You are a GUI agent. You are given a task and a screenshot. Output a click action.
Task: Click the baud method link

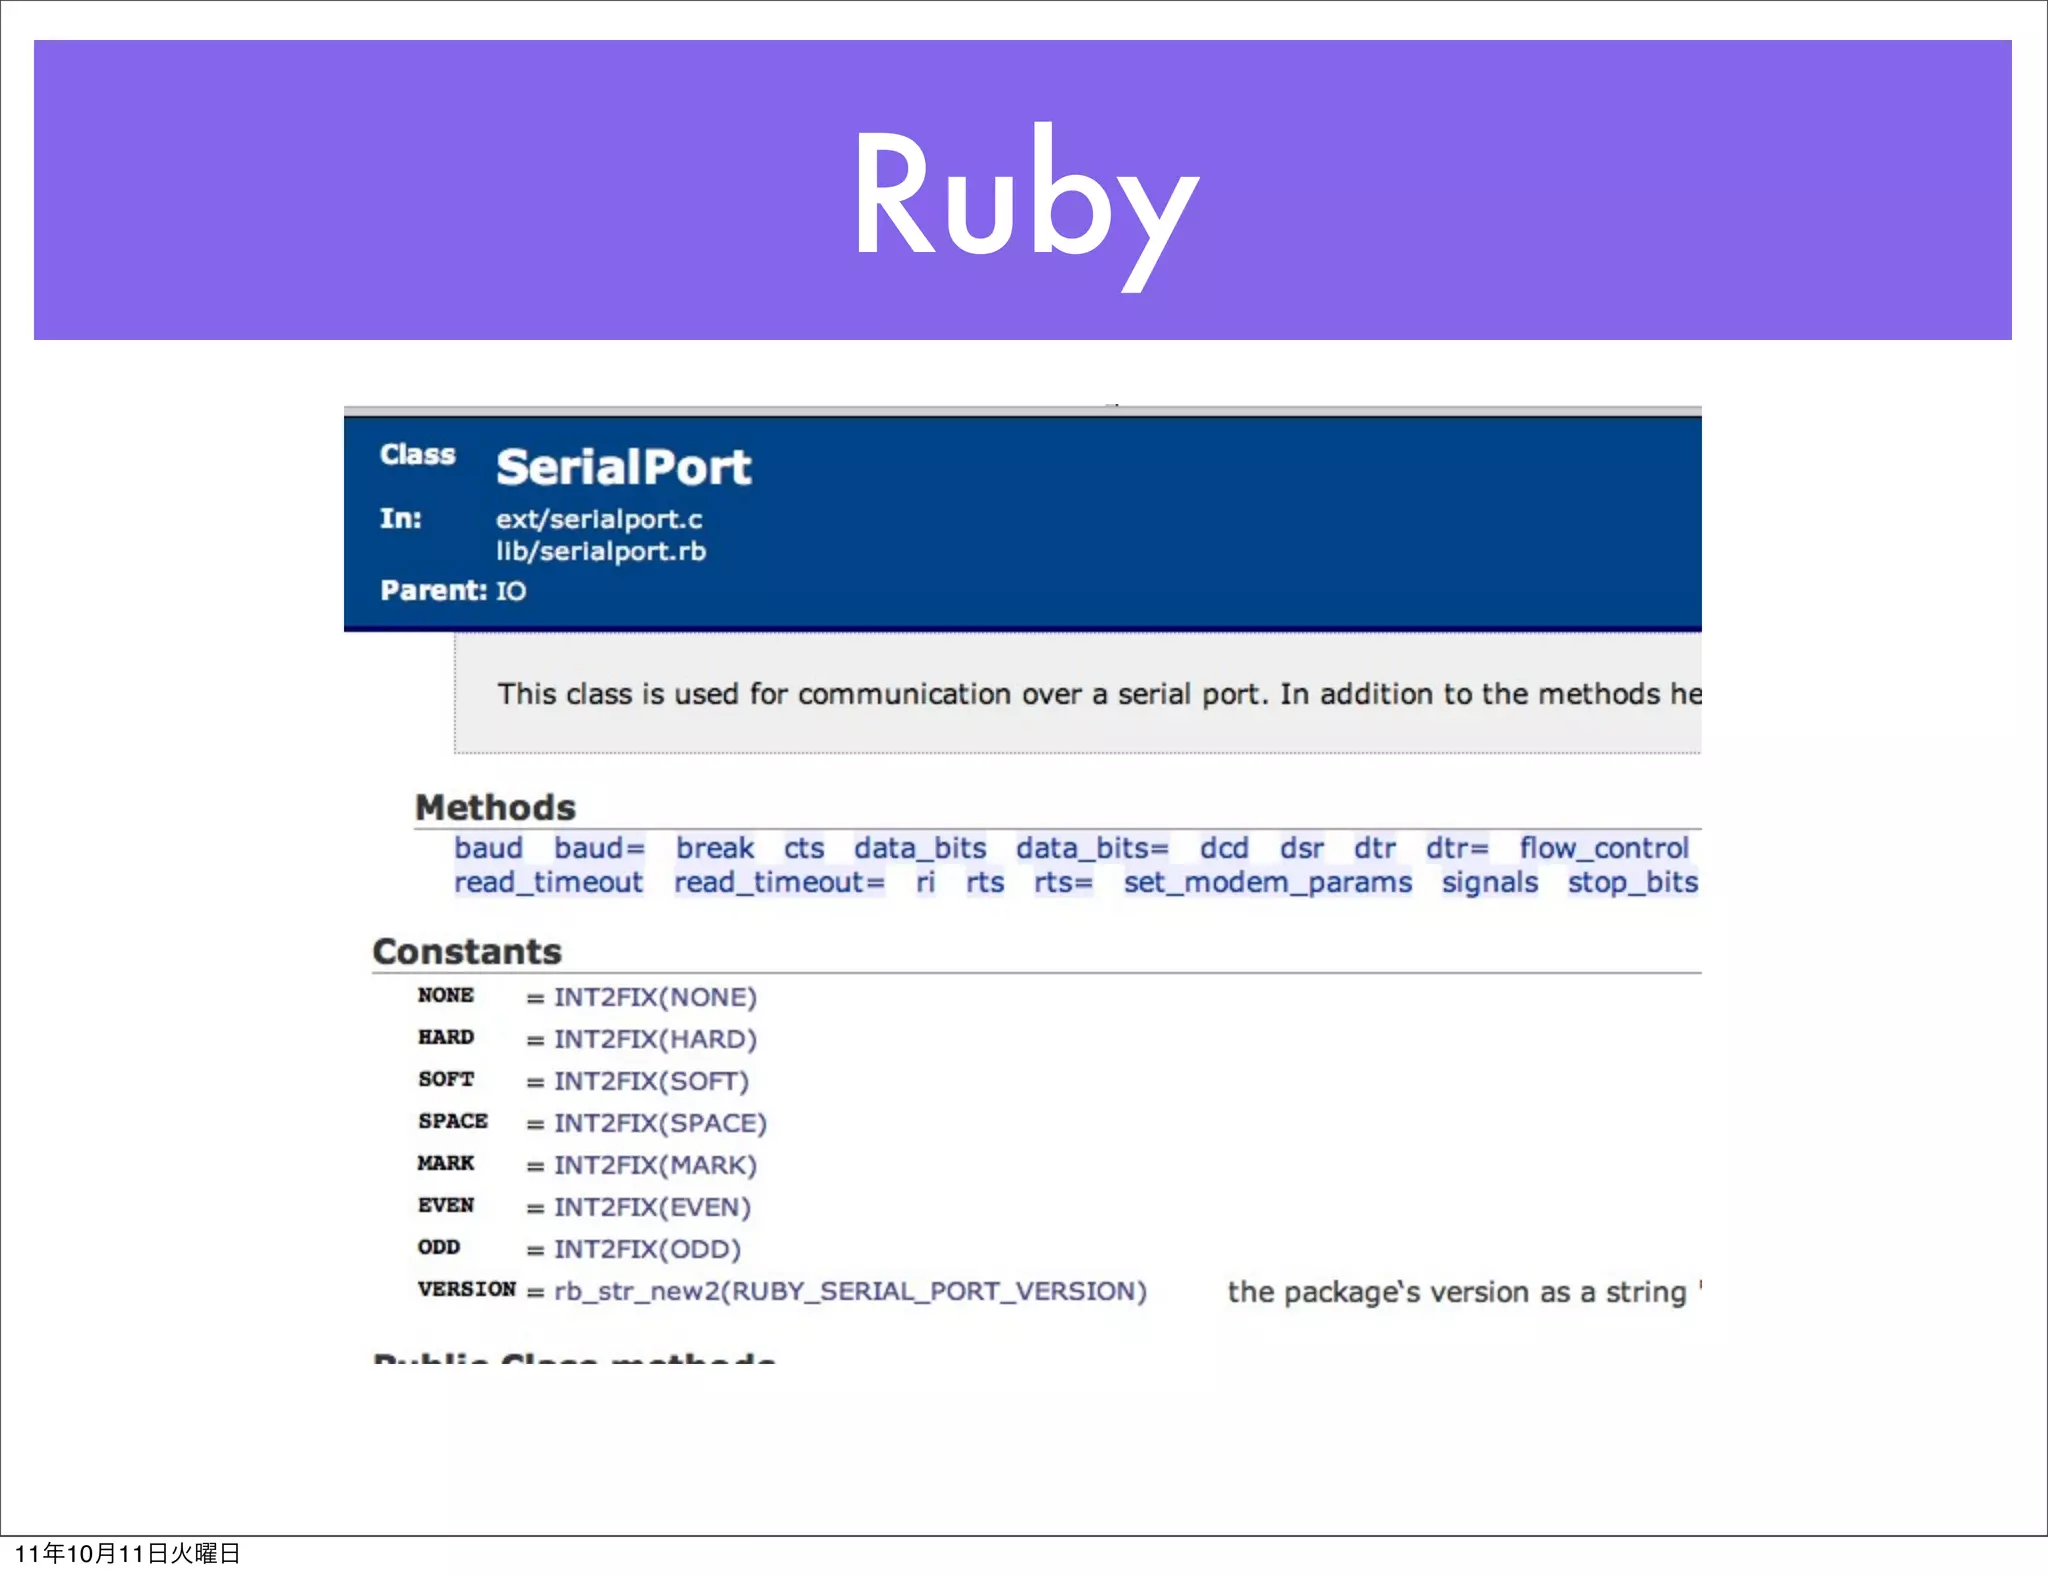[488, 848]
